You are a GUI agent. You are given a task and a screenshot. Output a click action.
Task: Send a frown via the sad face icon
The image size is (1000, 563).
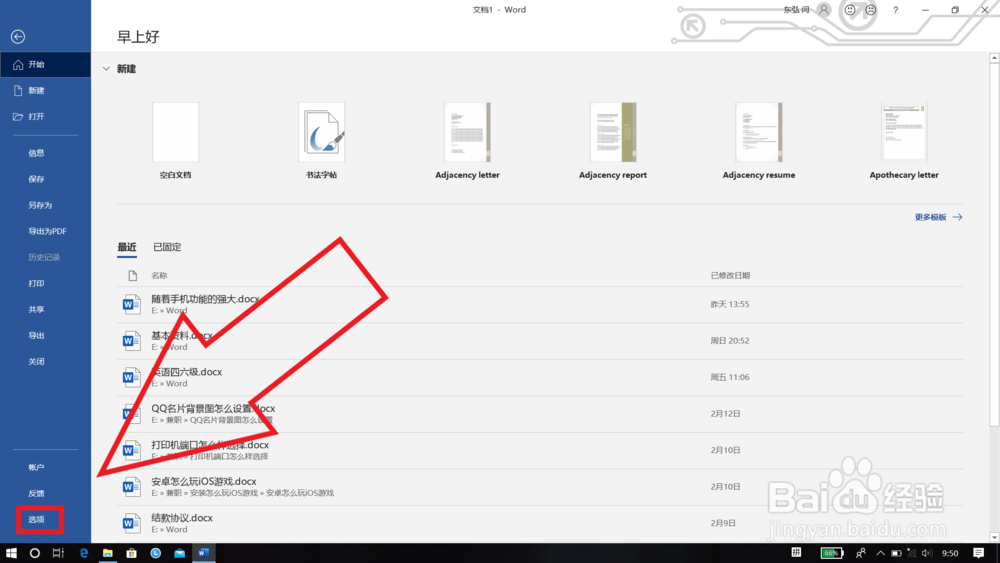[871, 10]
